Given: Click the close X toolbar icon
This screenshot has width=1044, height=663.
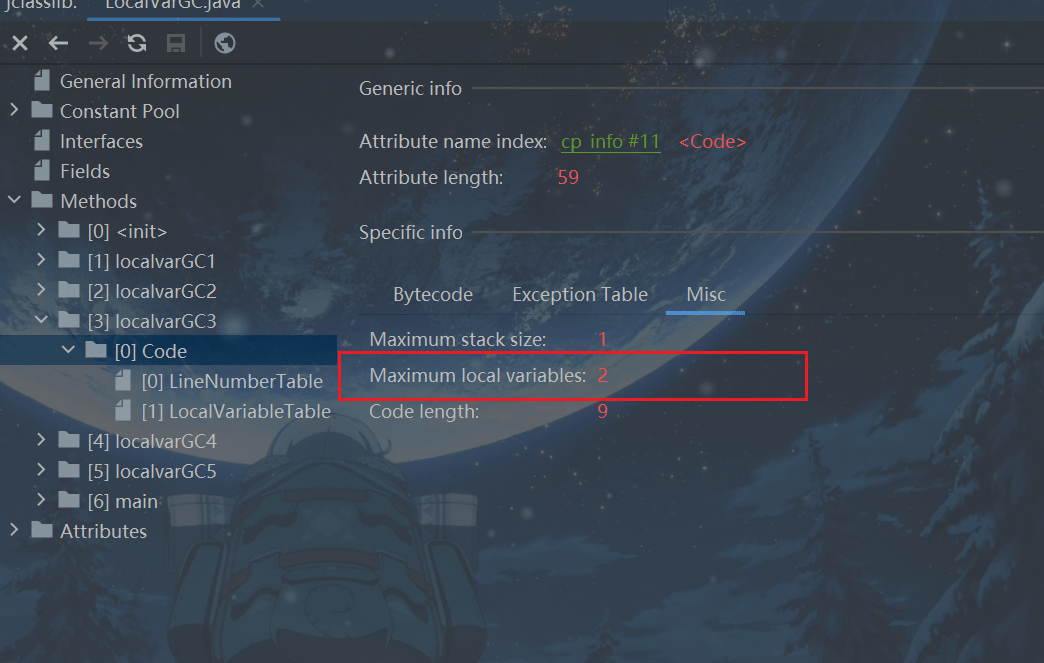Looking at the screenshot, I should tap(20, 43).
